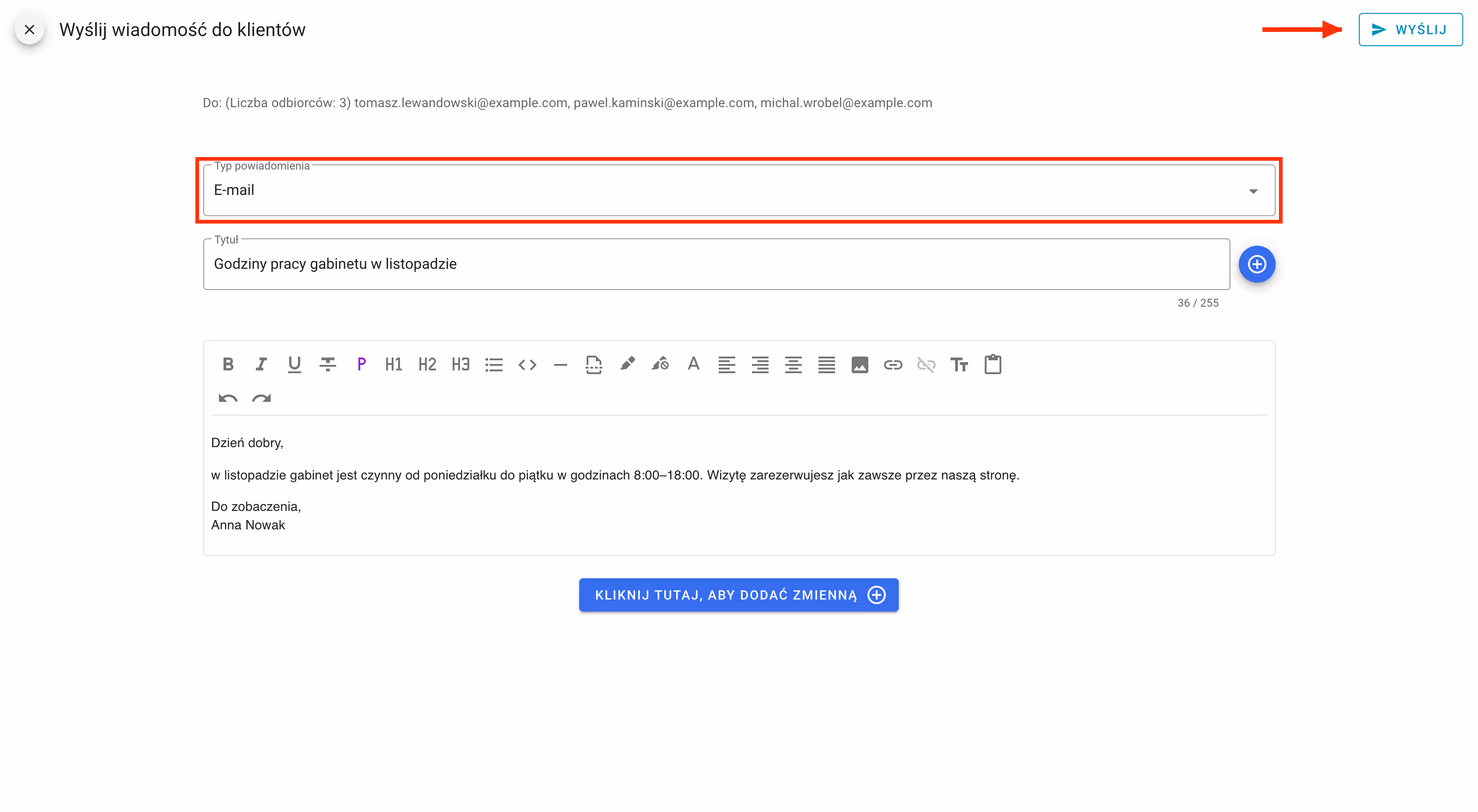Screen dimensions: 1478x812
Task: Open the Typ powiadomienia dropdown
Action: tap(739, 190)
